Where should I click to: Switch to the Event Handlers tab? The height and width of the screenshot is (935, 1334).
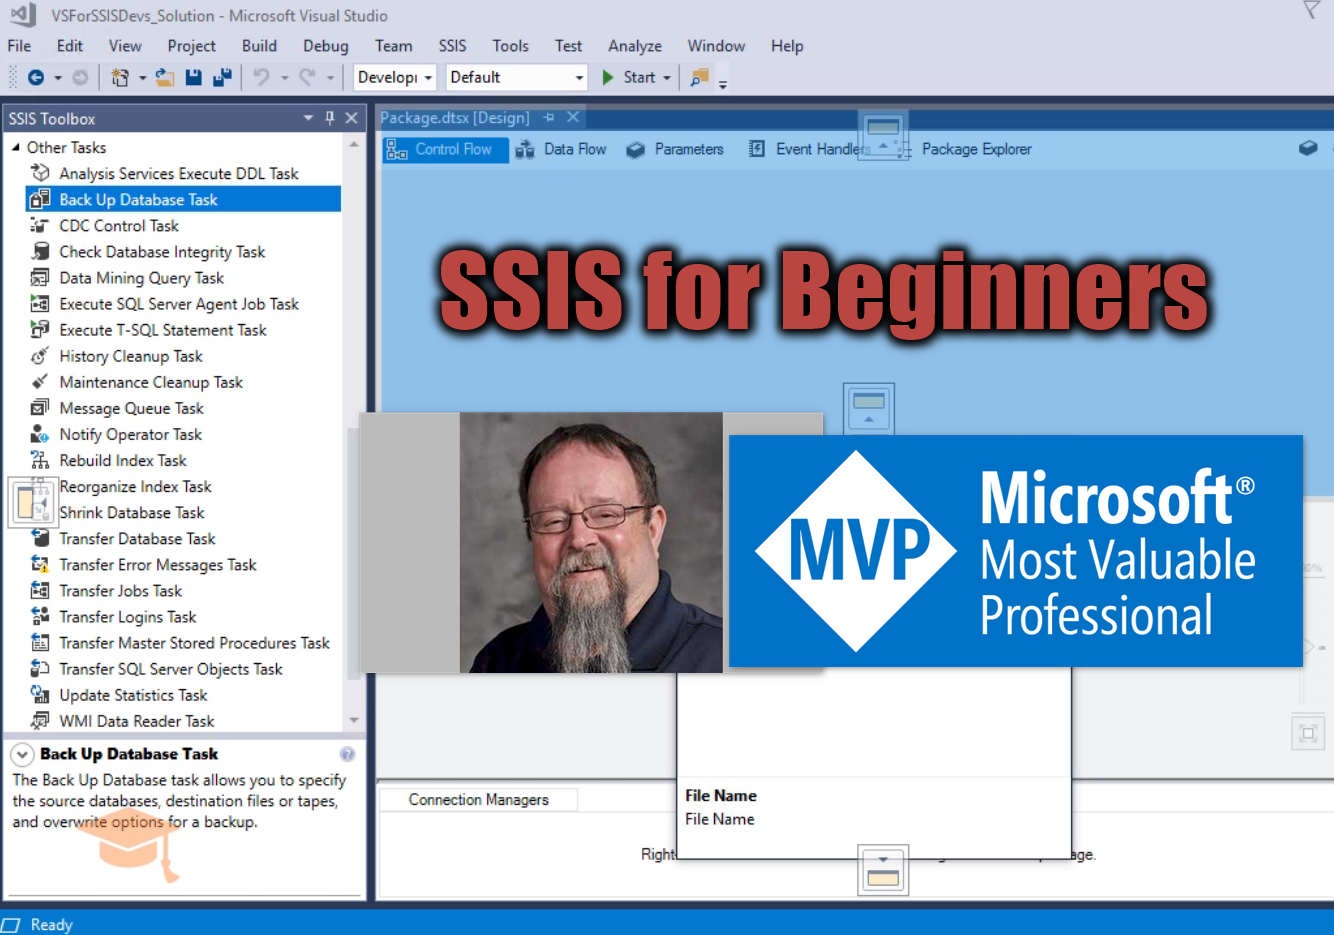(811, 149)
